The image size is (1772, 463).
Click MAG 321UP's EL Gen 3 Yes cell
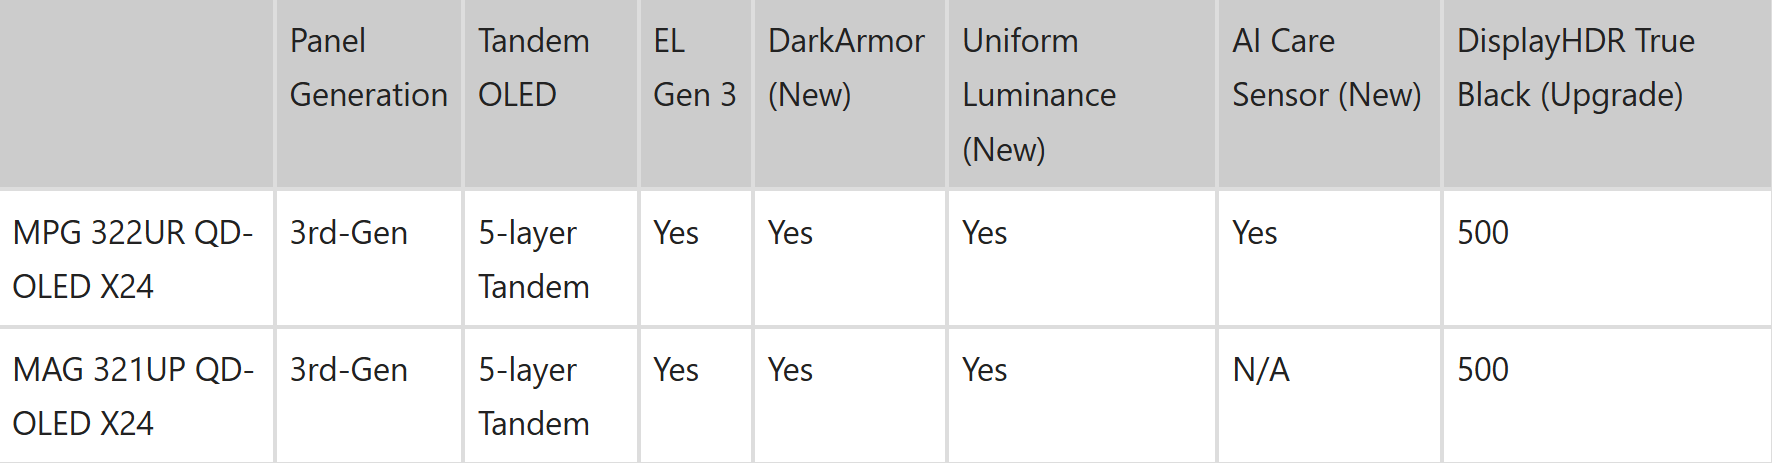coord(676,370)
